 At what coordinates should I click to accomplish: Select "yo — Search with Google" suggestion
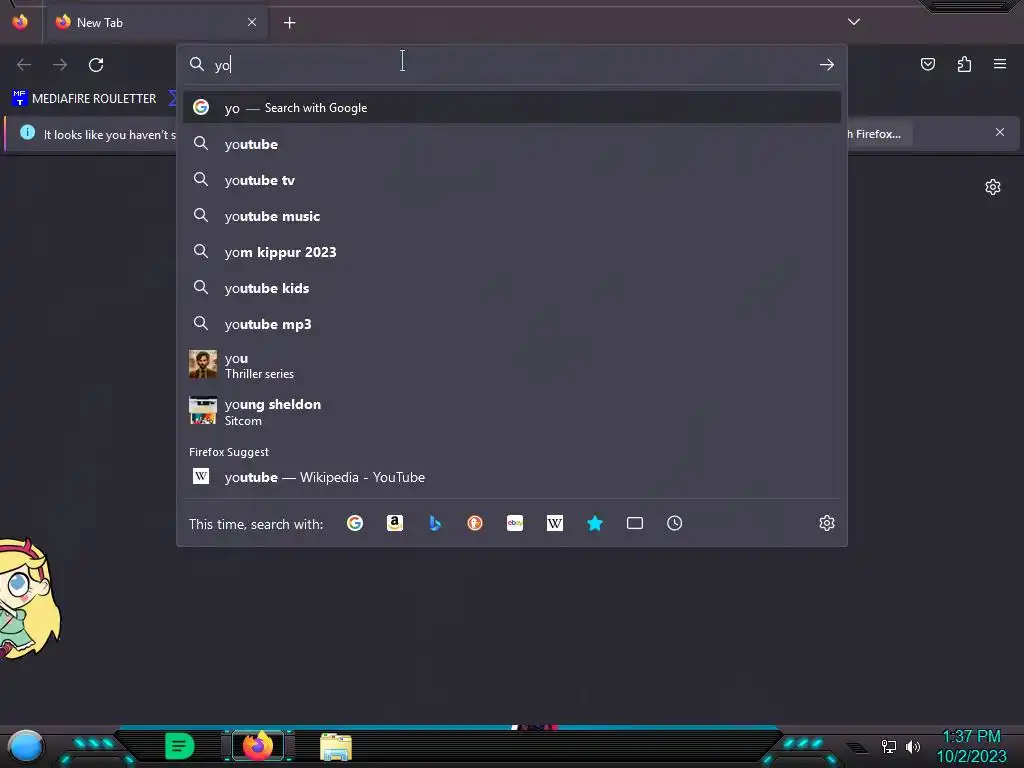point(512,108)
